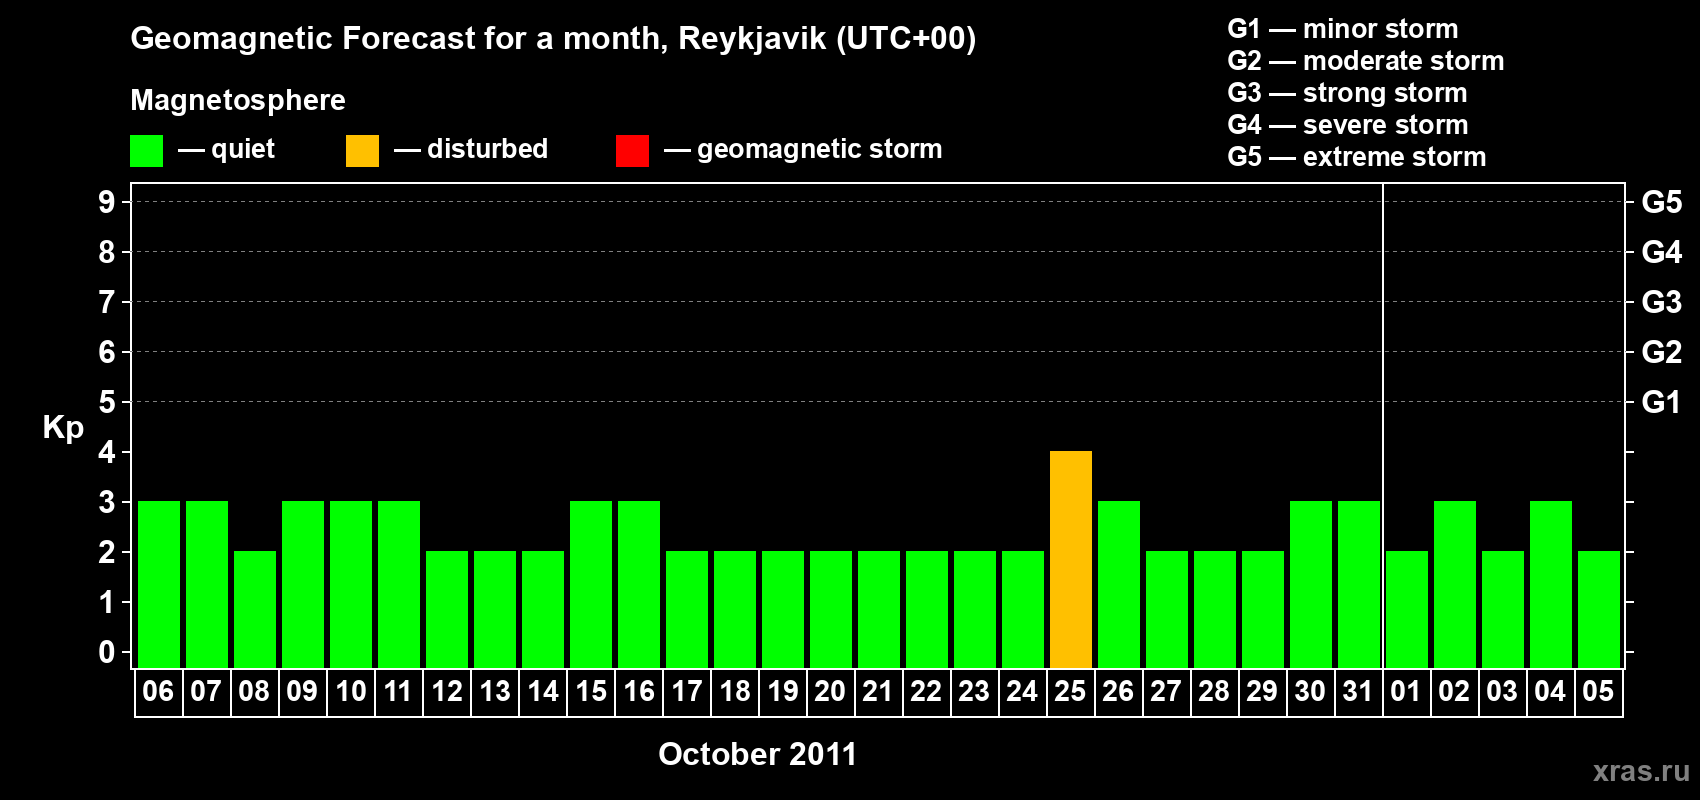Click the G1 label on right axis
Viewport: 1700px width, 800px height.
click(1662, 402)
